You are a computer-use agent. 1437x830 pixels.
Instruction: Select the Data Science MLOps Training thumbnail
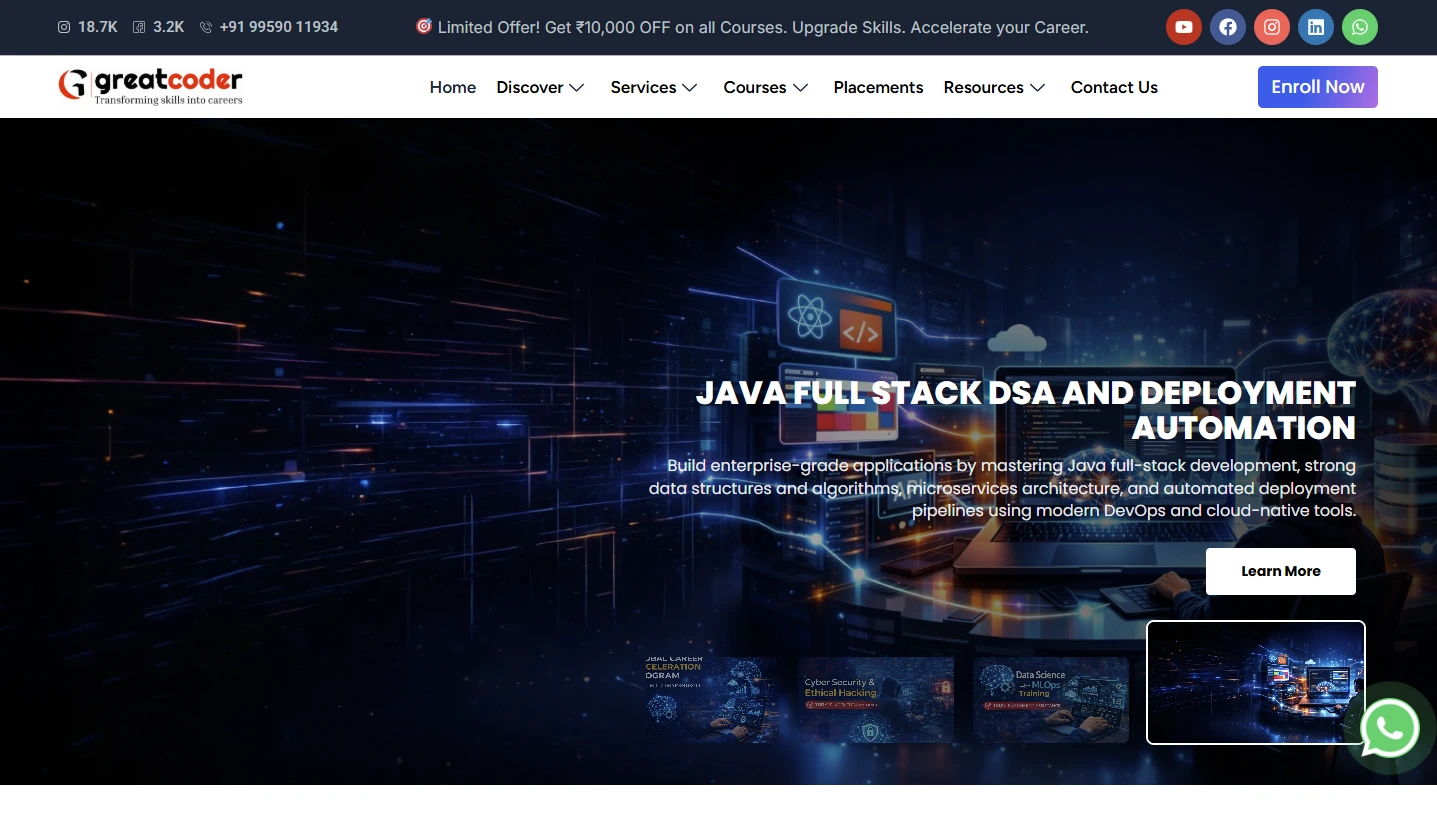tap(1050, 699)
